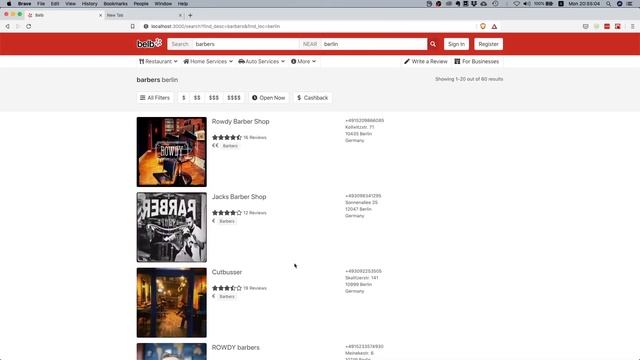Image resolution: width=640 pixels, height=360 pixels.
Task: Open Rowdy Barber Shop listing title
Action: (240, 121)
